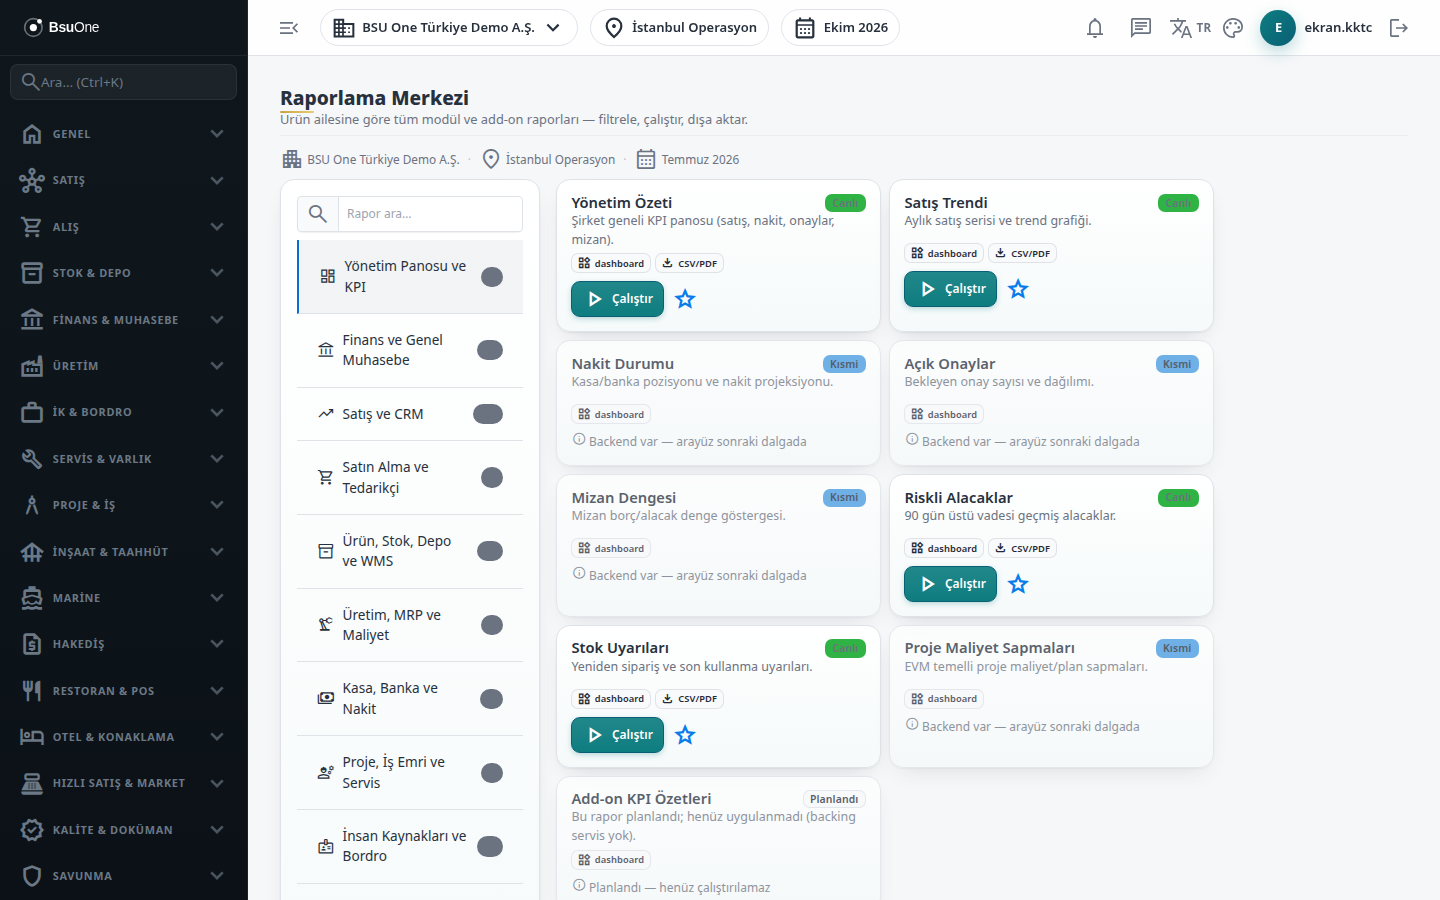The height and width of the screenshot is (900, 1440).
Task: Open the BSU One Türkiye Demo A.Ş. company dropdown
Action: pos(448,28)
